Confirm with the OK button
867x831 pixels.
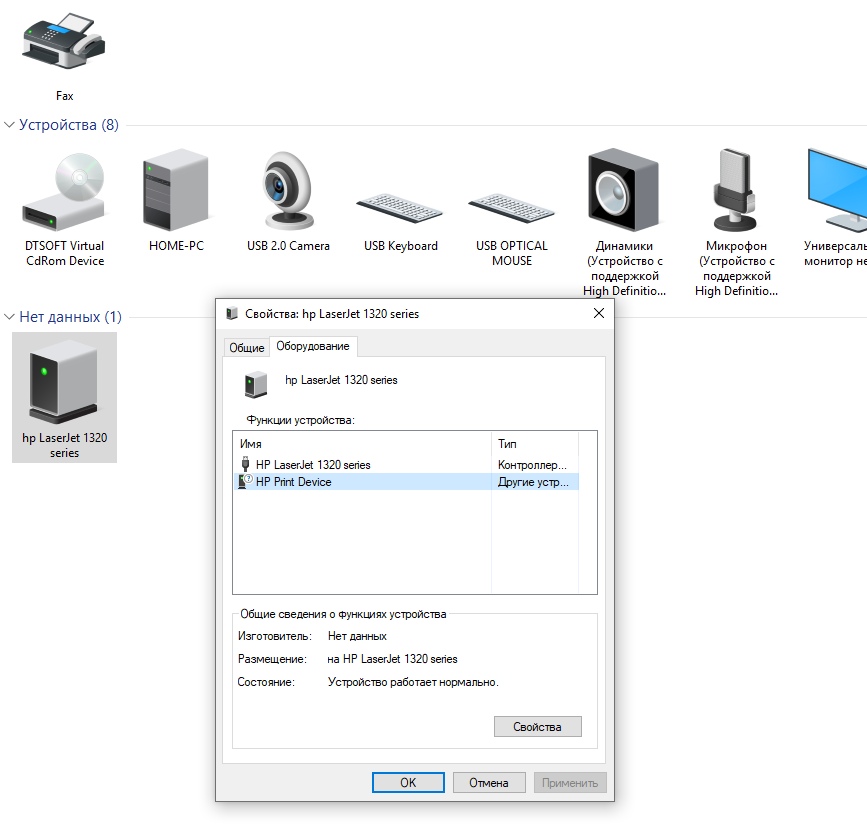click(x=408, y=783)
